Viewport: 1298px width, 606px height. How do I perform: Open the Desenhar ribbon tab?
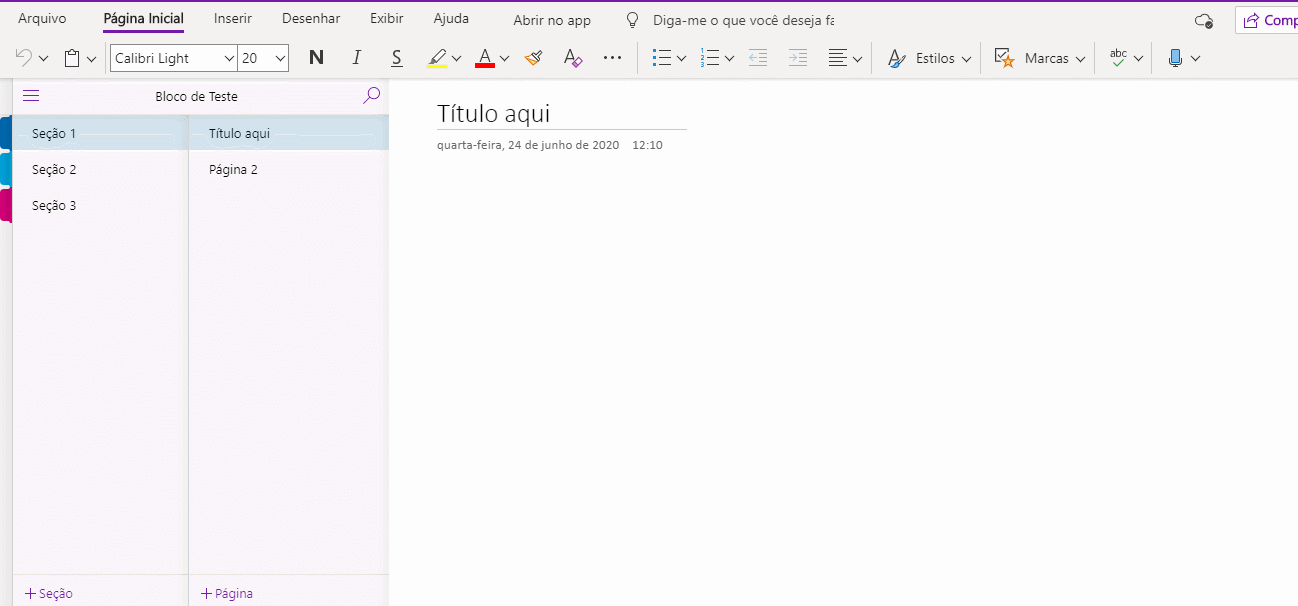pyautogui.click(x=311, y=19)
